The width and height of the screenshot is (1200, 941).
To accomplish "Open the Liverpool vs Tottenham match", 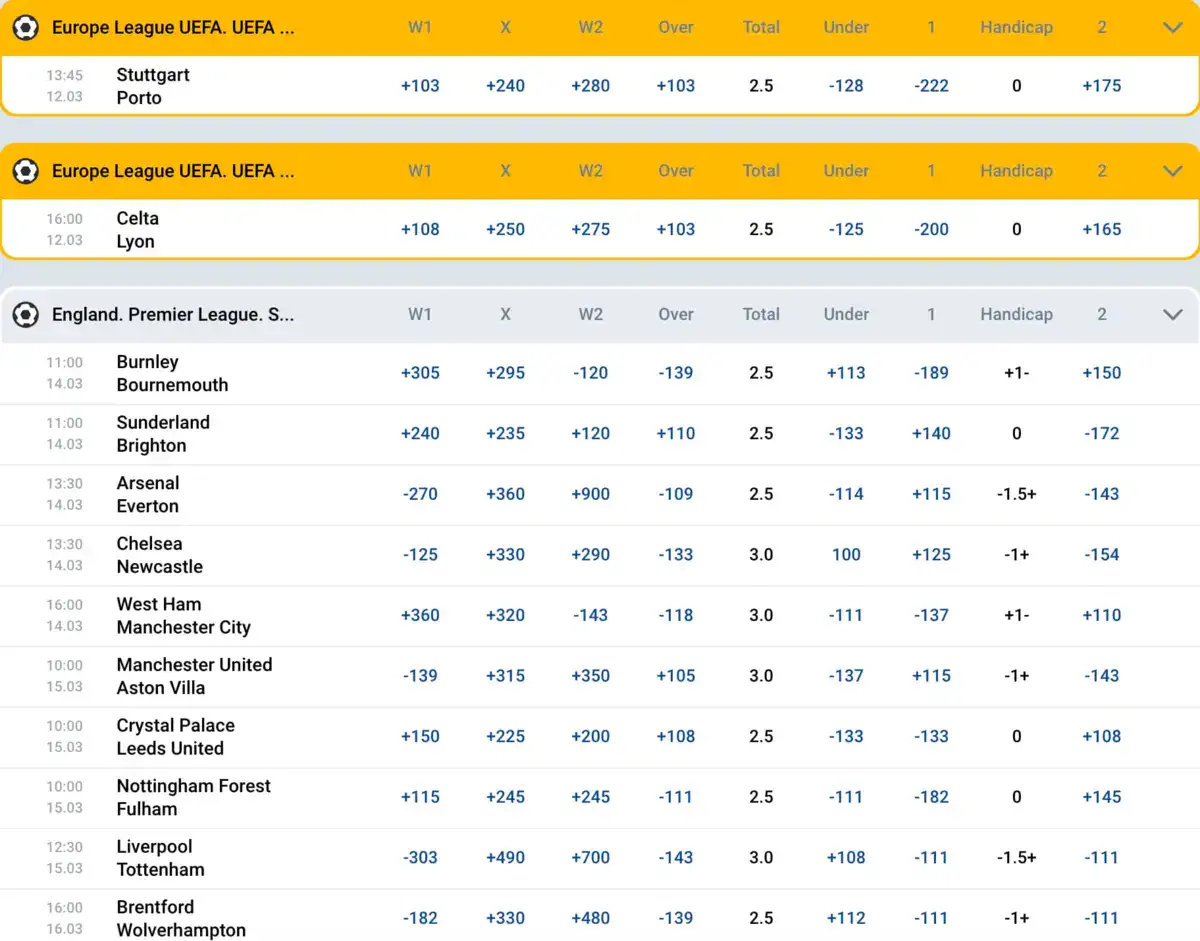I will tap(160, 858).
